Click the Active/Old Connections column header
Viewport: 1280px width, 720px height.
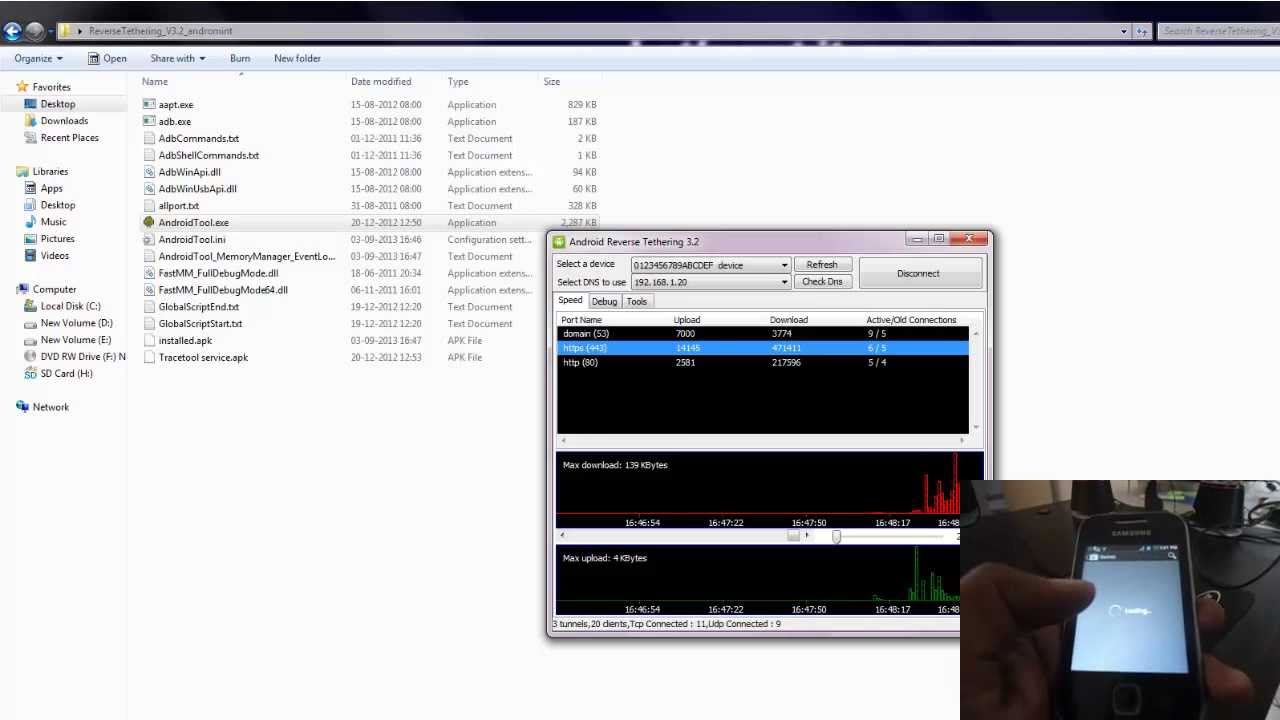911,320
